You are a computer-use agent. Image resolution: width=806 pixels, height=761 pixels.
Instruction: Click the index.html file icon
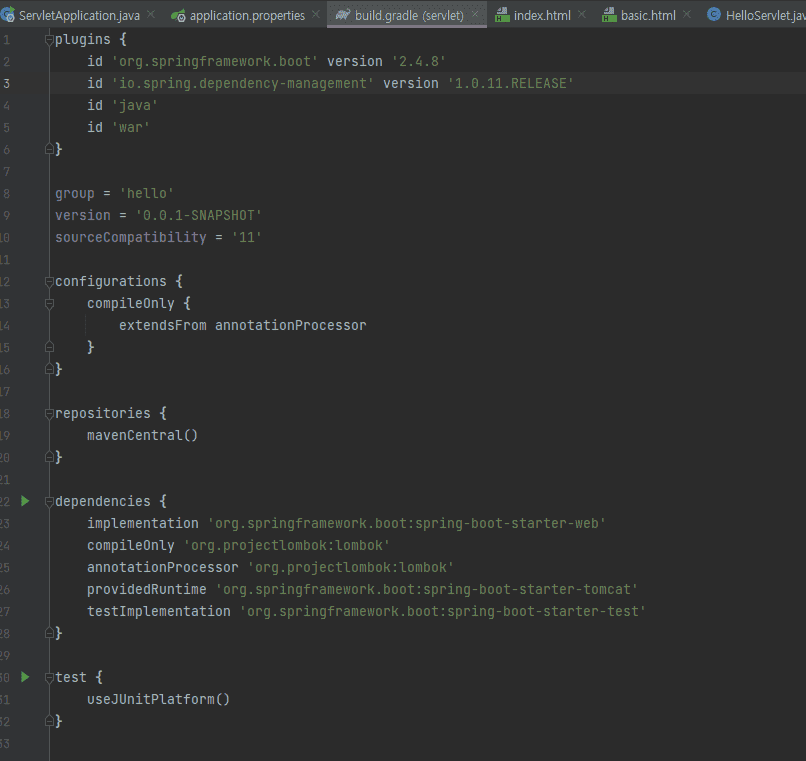(502, 15)
